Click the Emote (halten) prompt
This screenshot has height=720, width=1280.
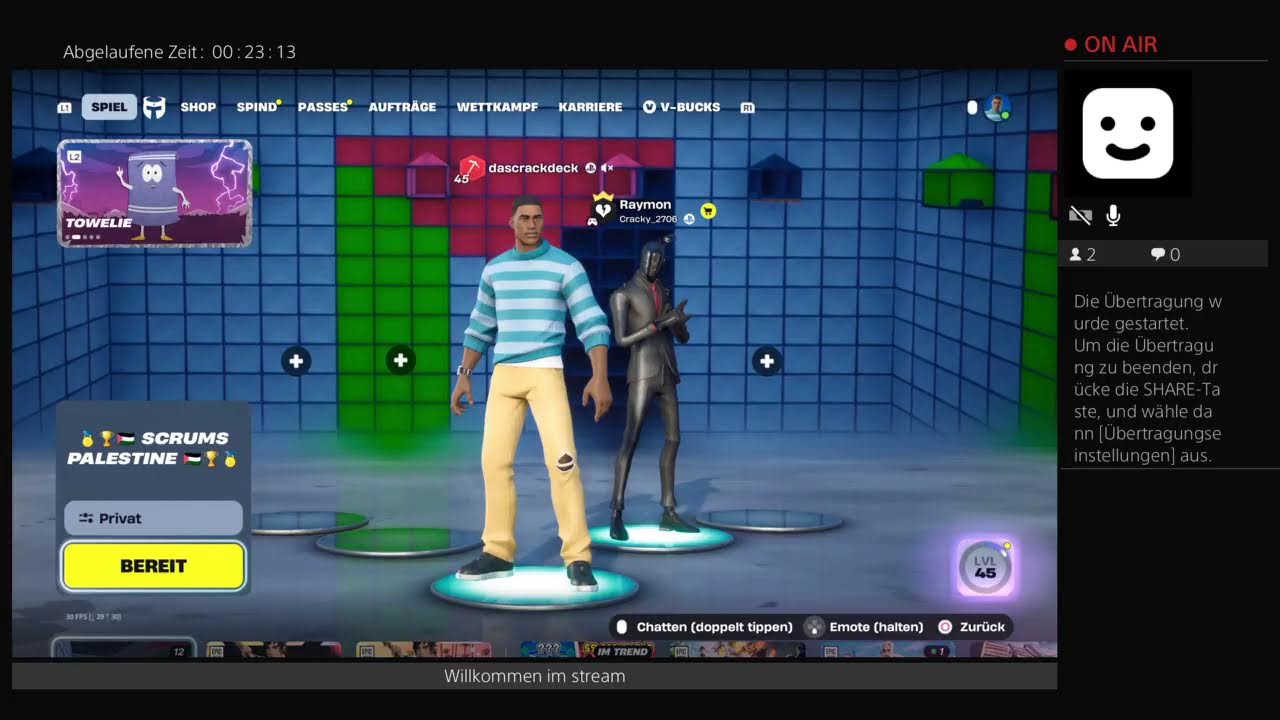[877, 627]
